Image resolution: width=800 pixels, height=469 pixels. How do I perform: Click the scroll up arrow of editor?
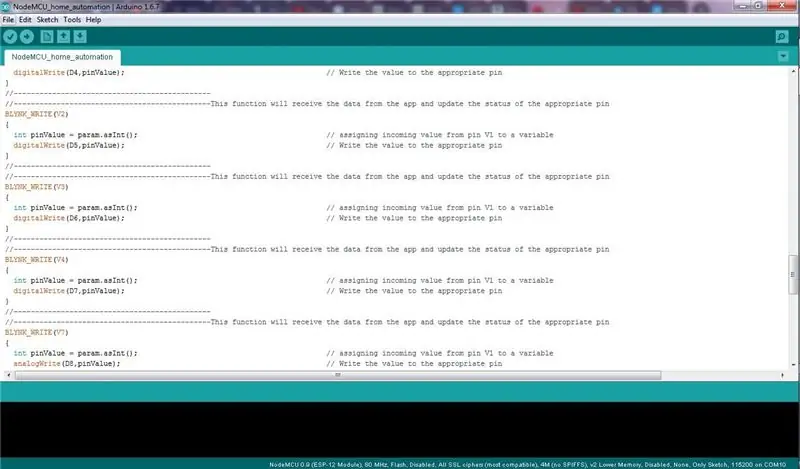pos(793,71)
